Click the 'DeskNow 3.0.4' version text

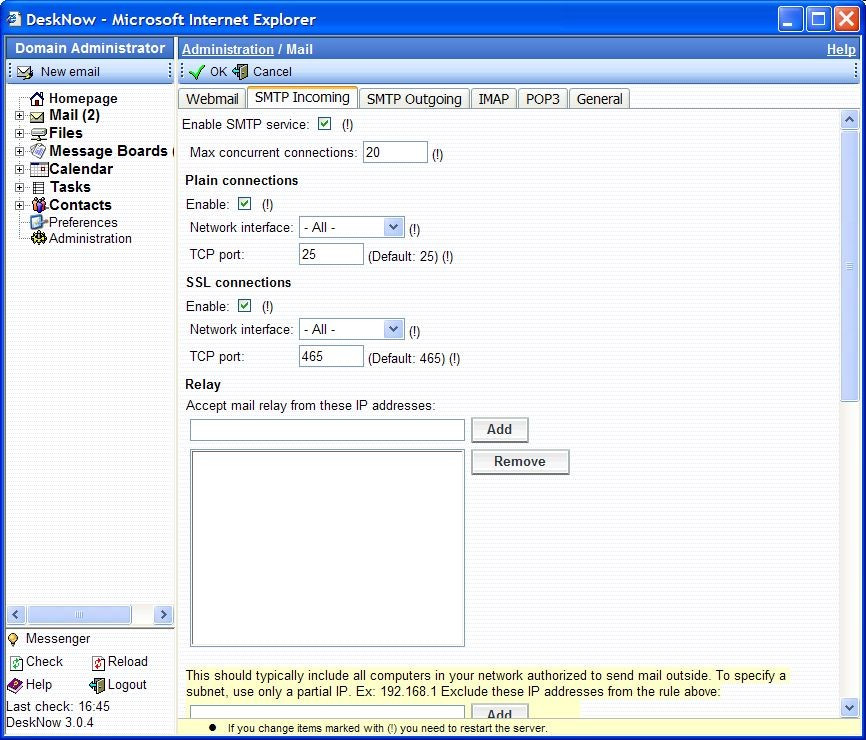tap(50, 722)
